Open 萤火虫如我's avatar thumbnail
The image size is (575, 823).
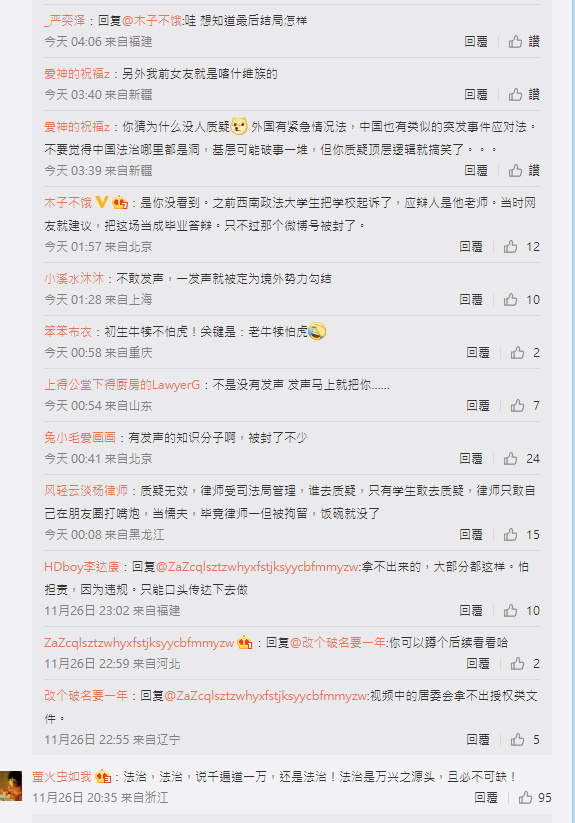11,786
